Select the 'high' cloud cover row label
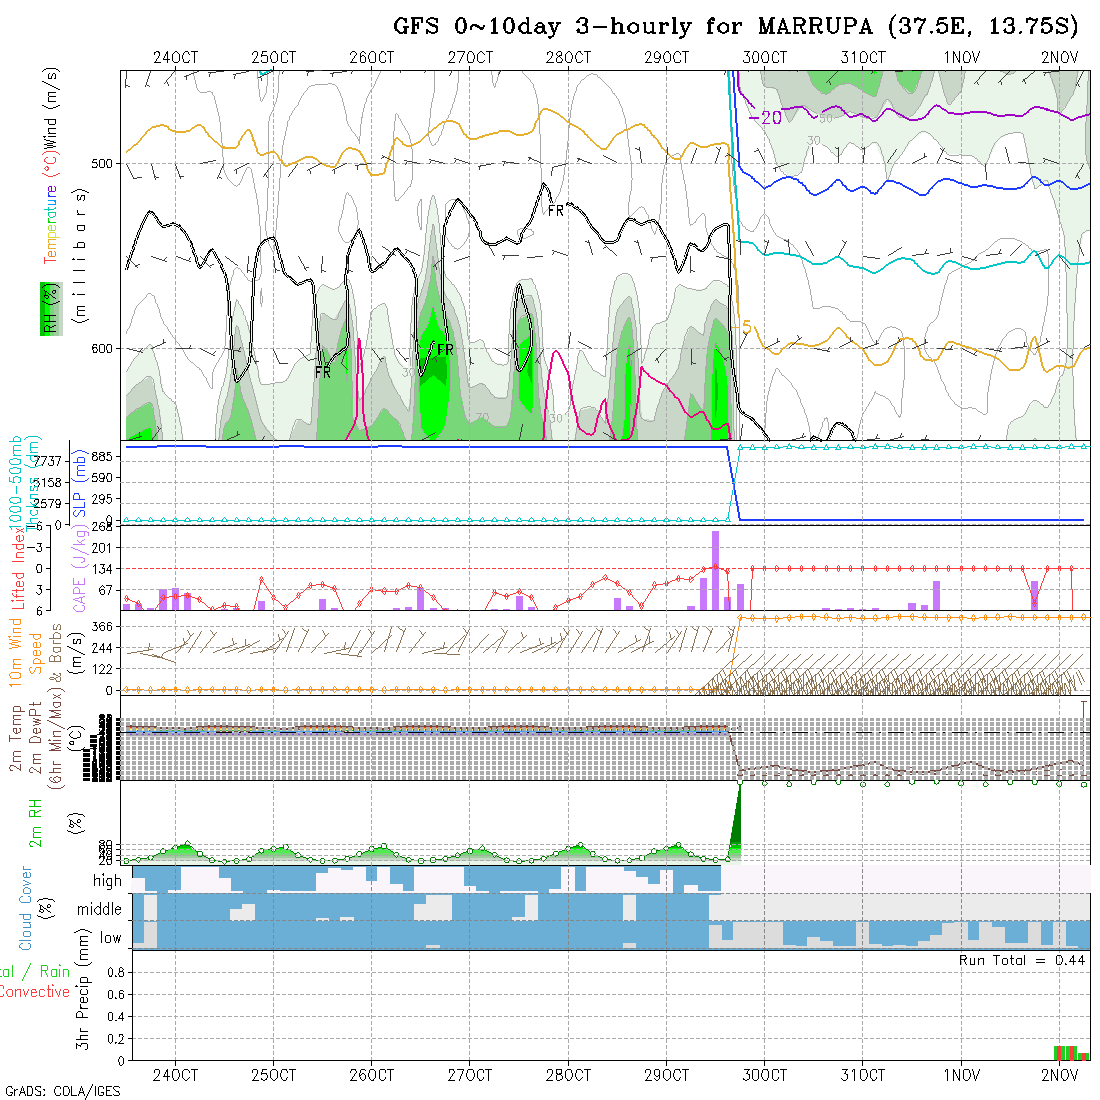 click(x=106, y=881)
